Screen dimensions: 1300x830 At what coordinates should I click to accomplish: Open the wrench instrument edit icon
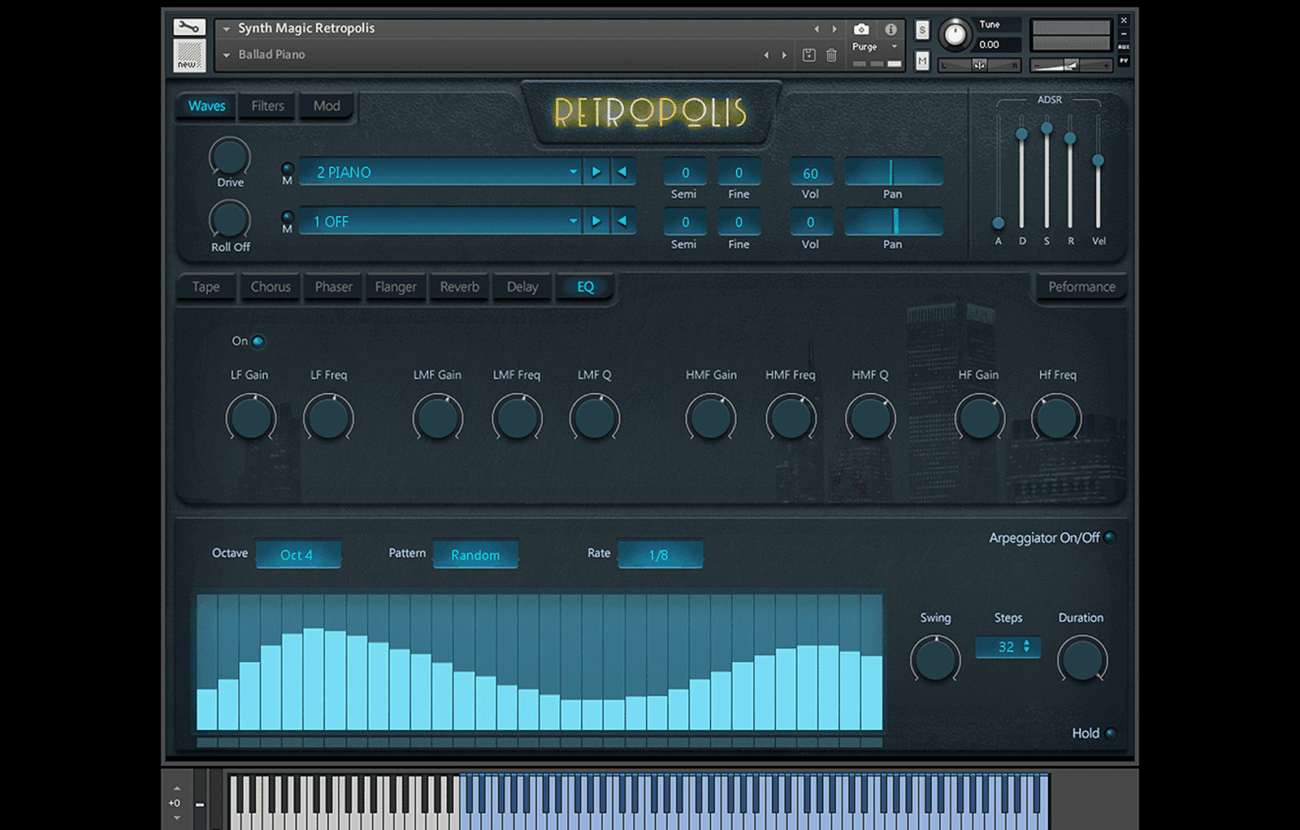coord(189,28)
